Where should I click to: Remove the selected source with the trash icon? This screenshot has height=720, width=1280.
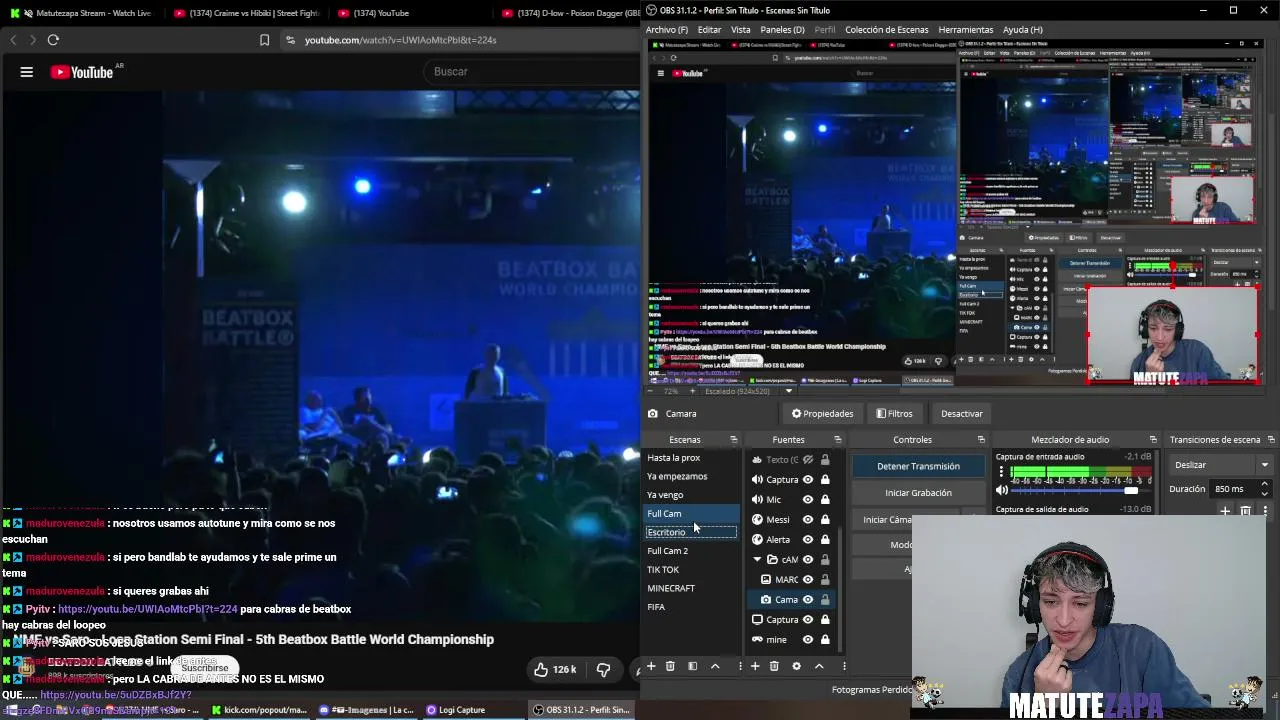click(774, 666)
